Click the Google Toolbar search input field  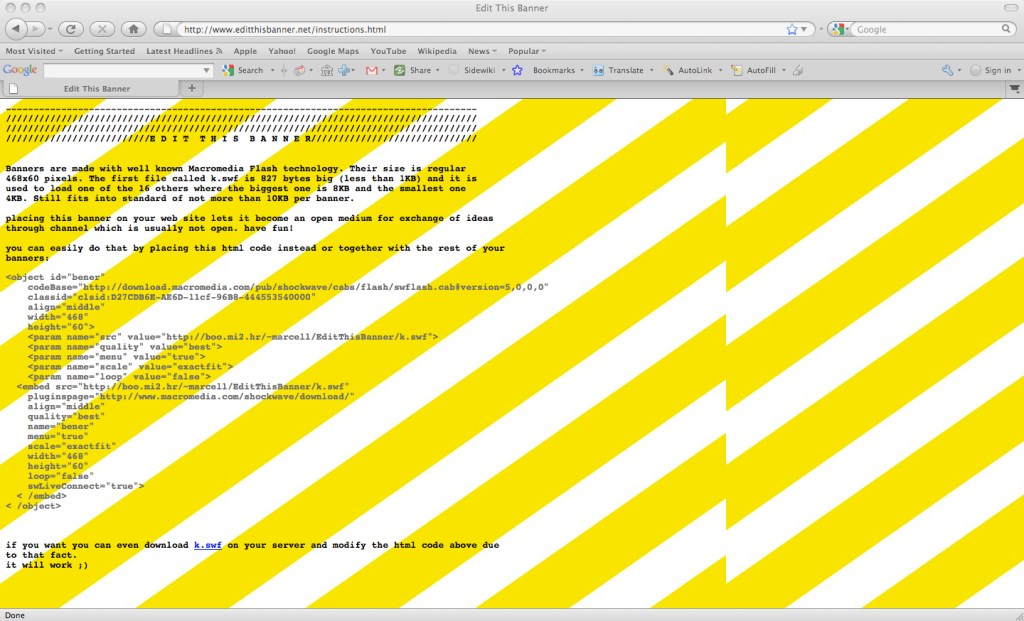point(127,70)
